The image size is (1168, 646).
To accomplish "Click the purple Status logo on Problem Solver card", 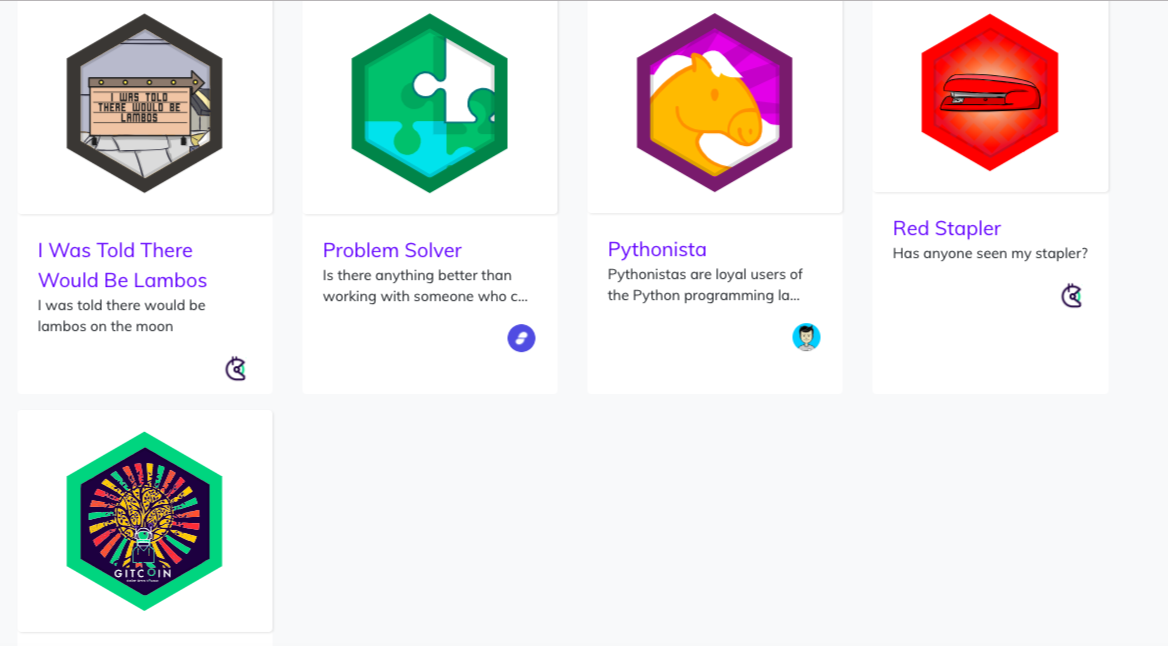I will [x=521, y=338].
